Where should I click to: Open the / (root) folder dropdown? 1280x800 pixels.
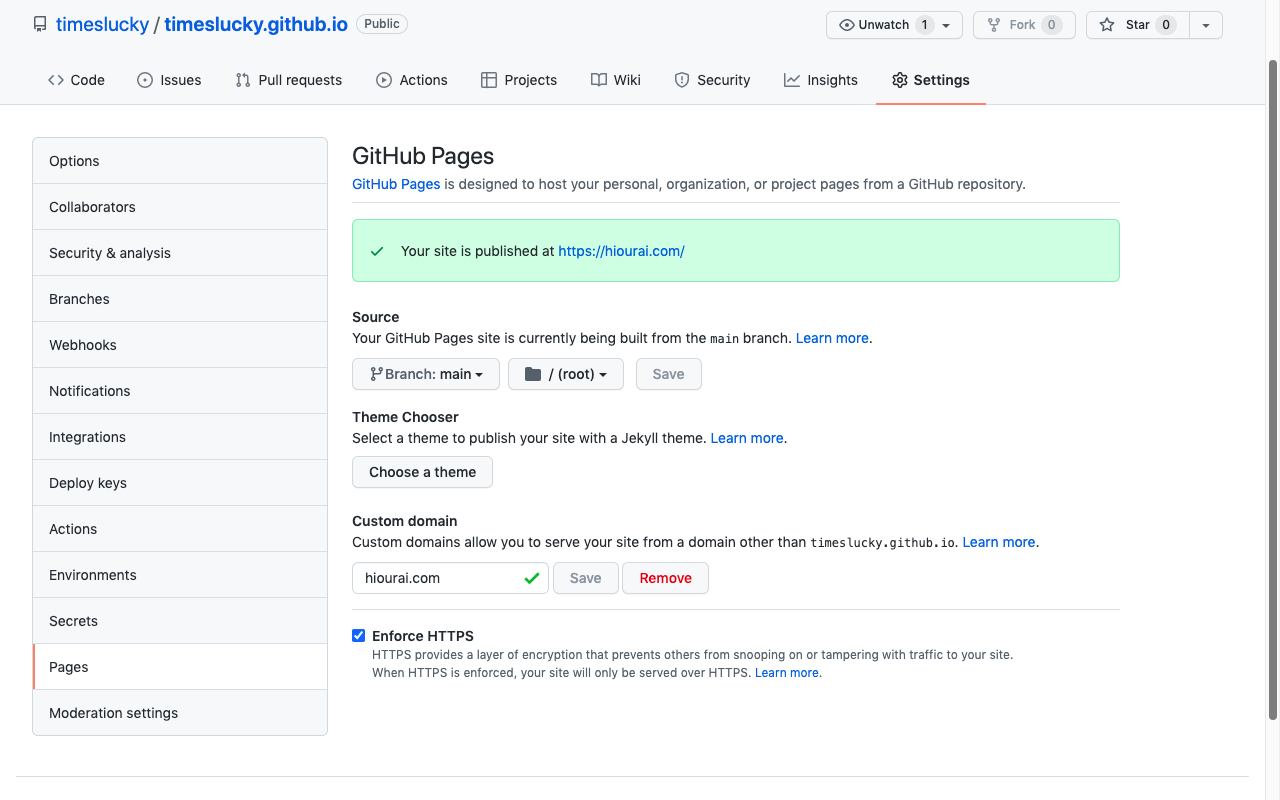pos(566,374)
